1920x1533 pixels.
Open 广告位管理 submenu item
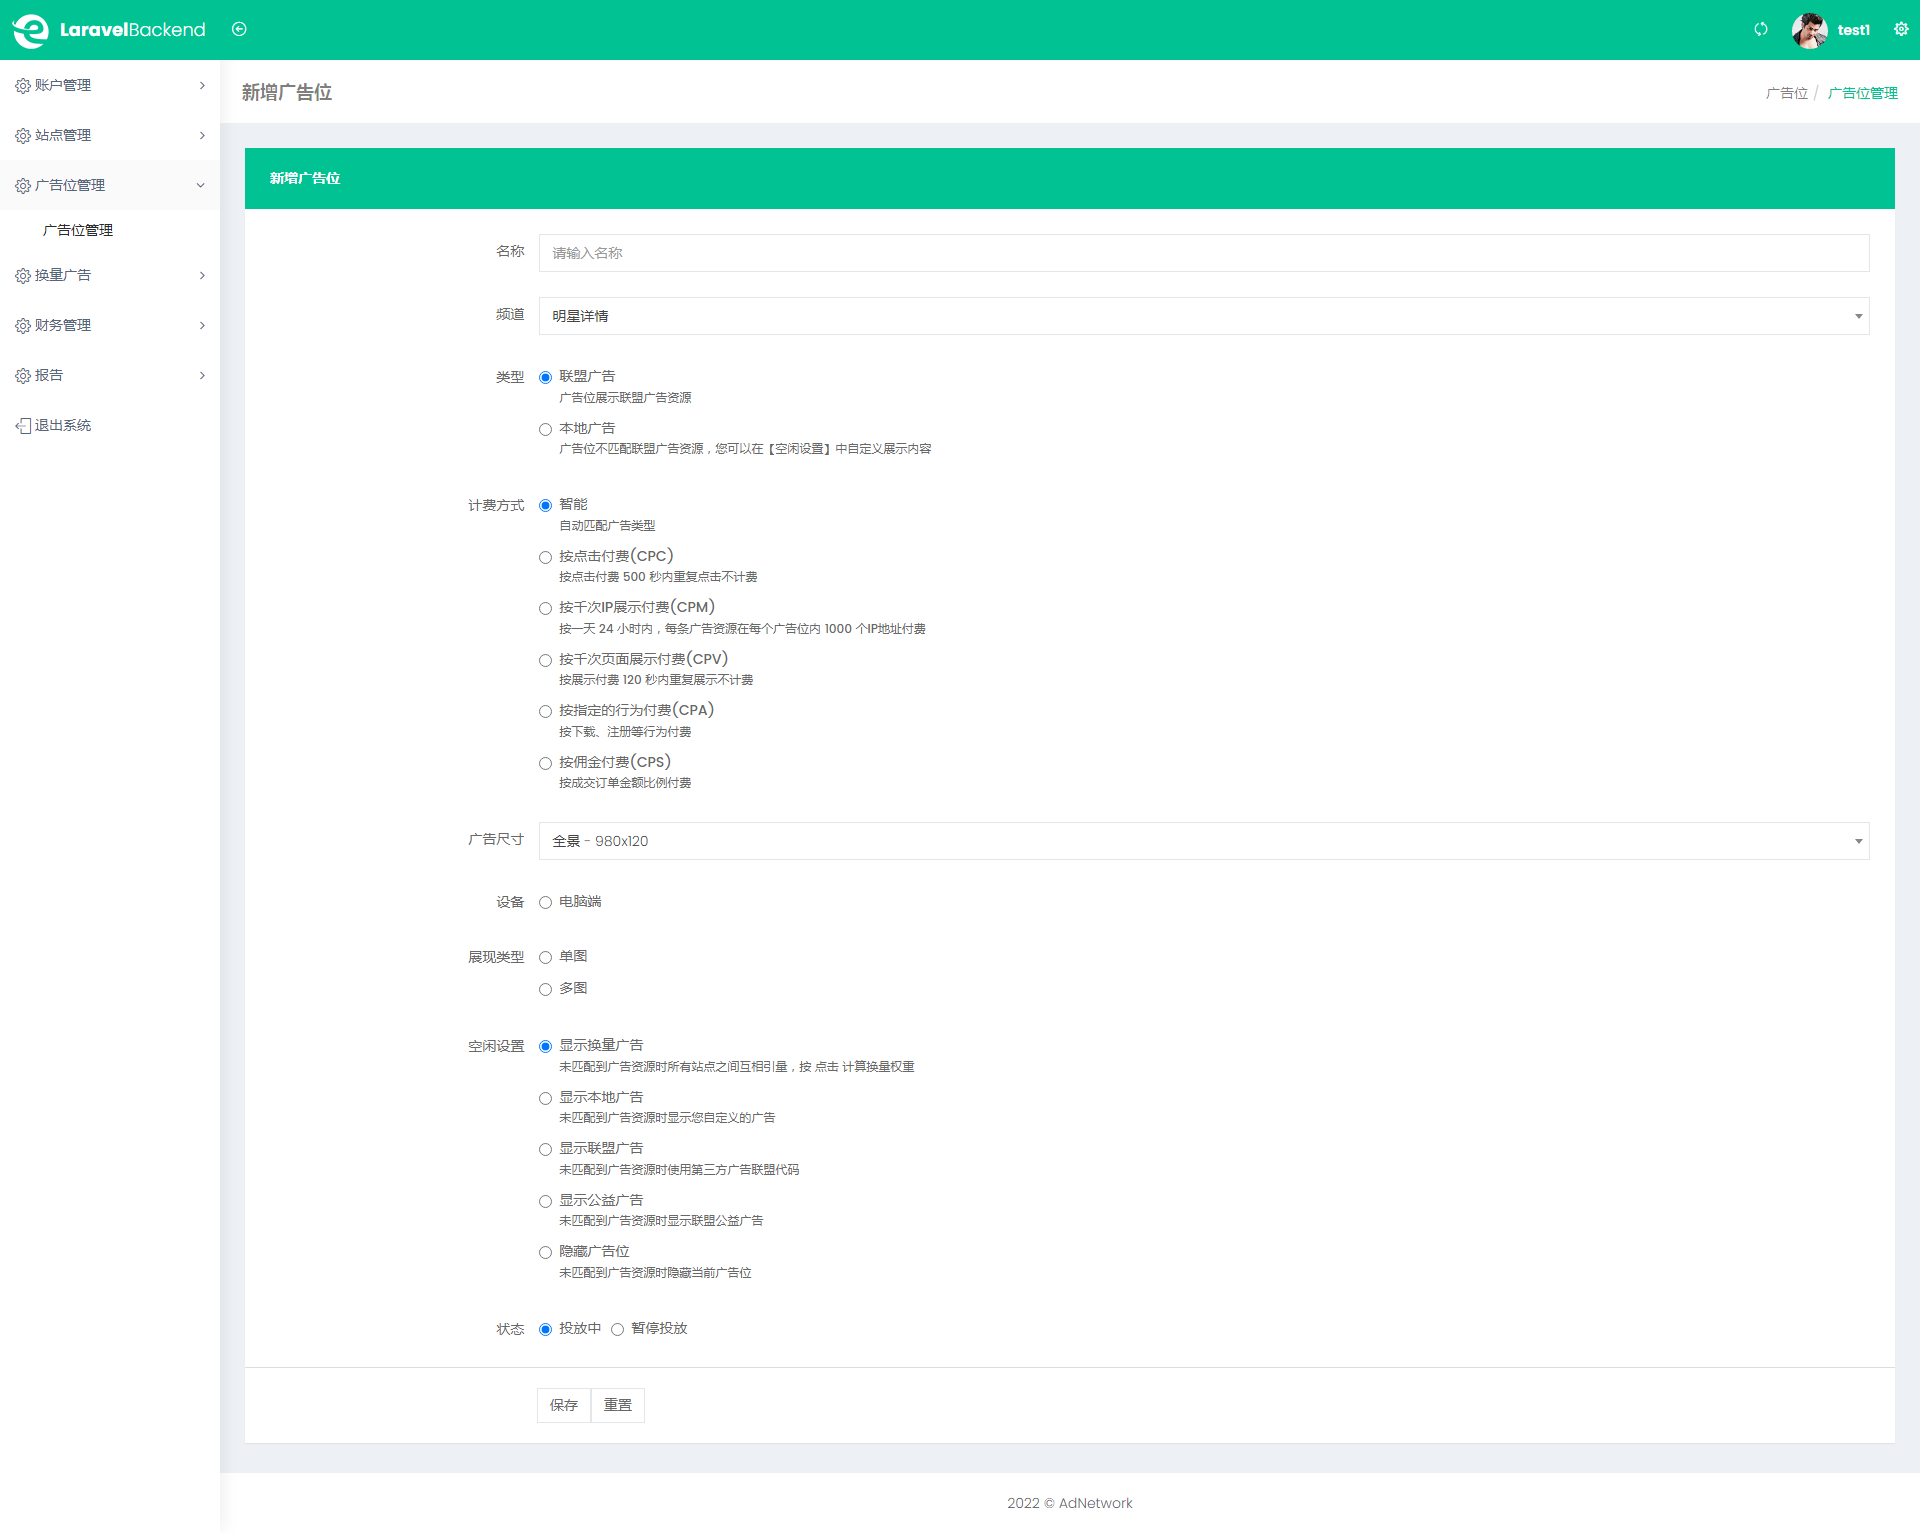(78, 230)
